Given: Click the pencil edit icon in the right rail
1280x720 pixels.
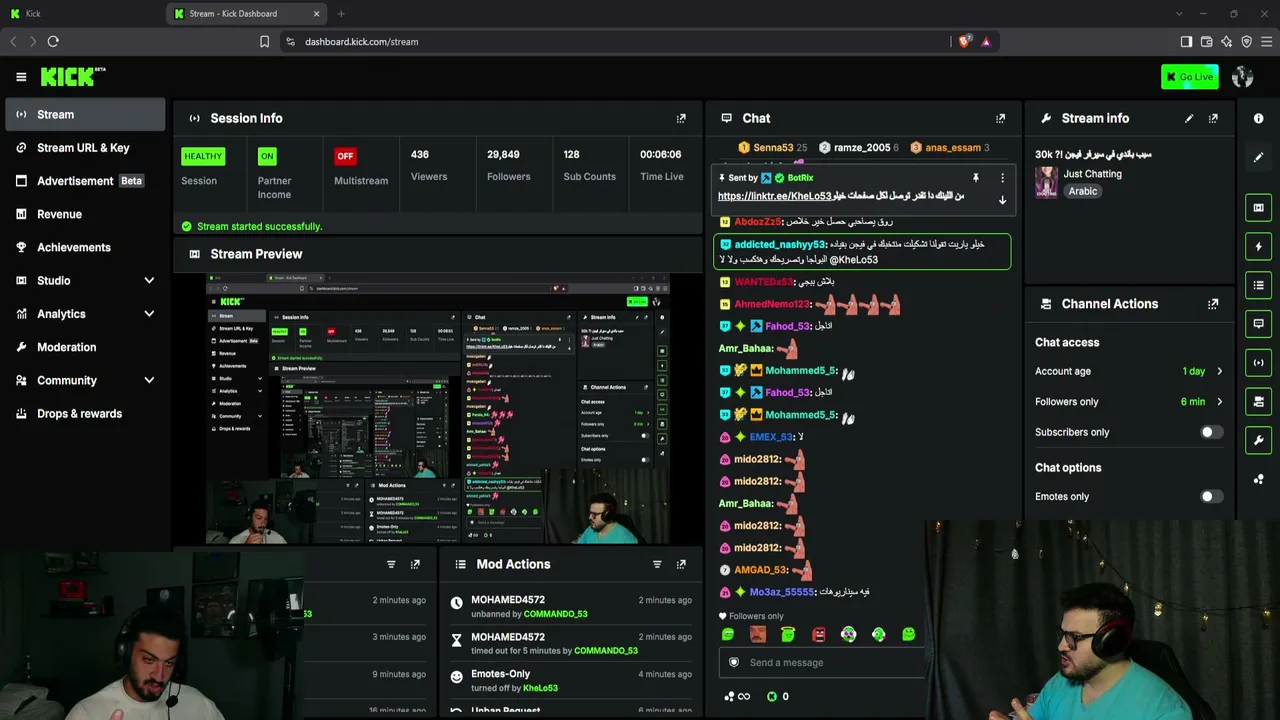Looking at the screenshot, I should (1258, 157).
